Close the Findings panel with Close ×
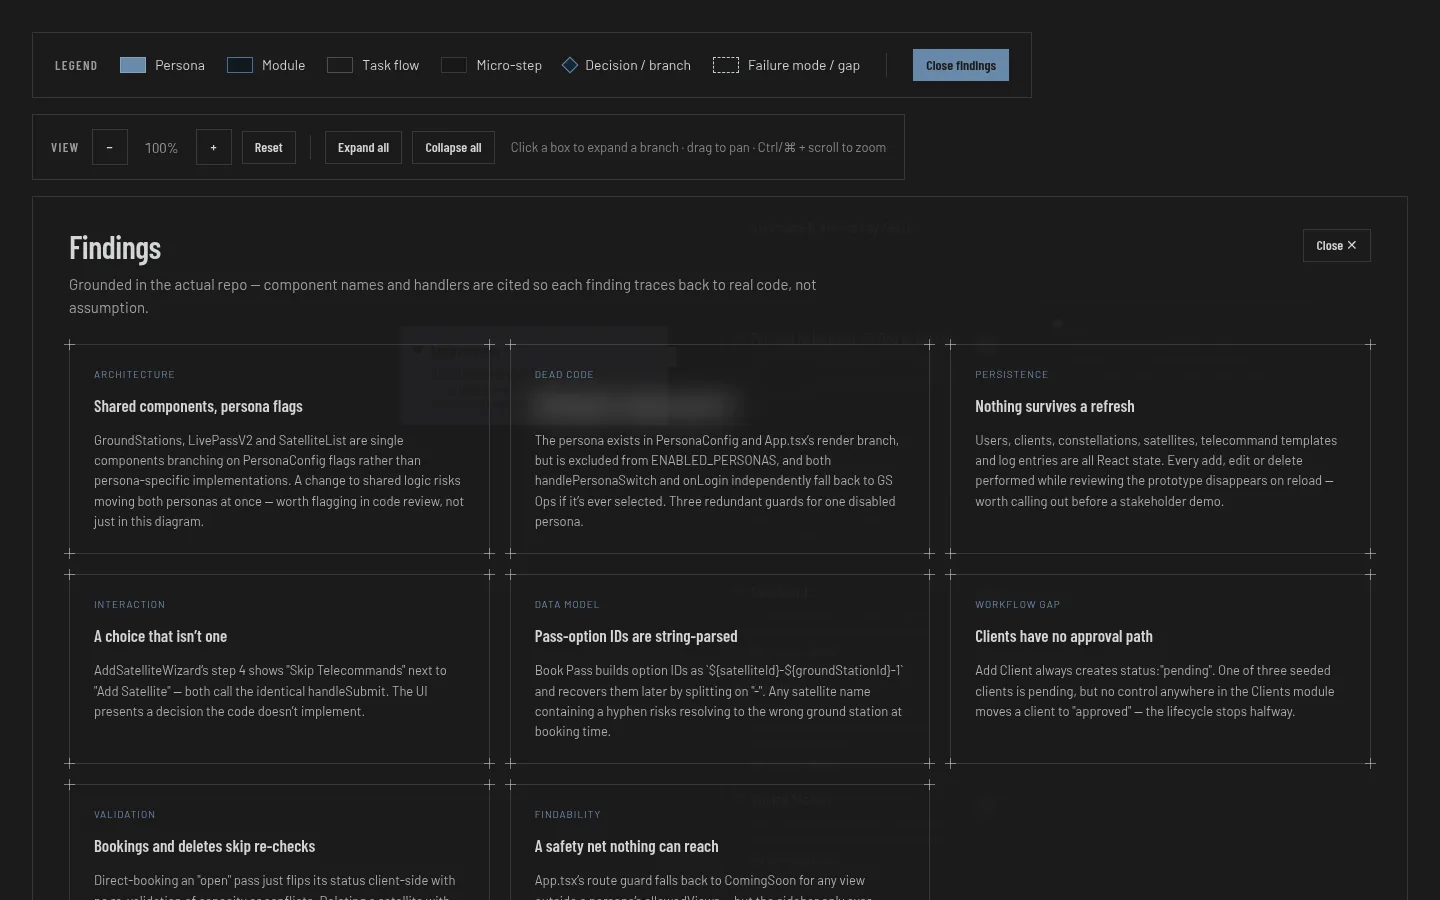Screen dimensions: 1440x900 coord(1336,245)
